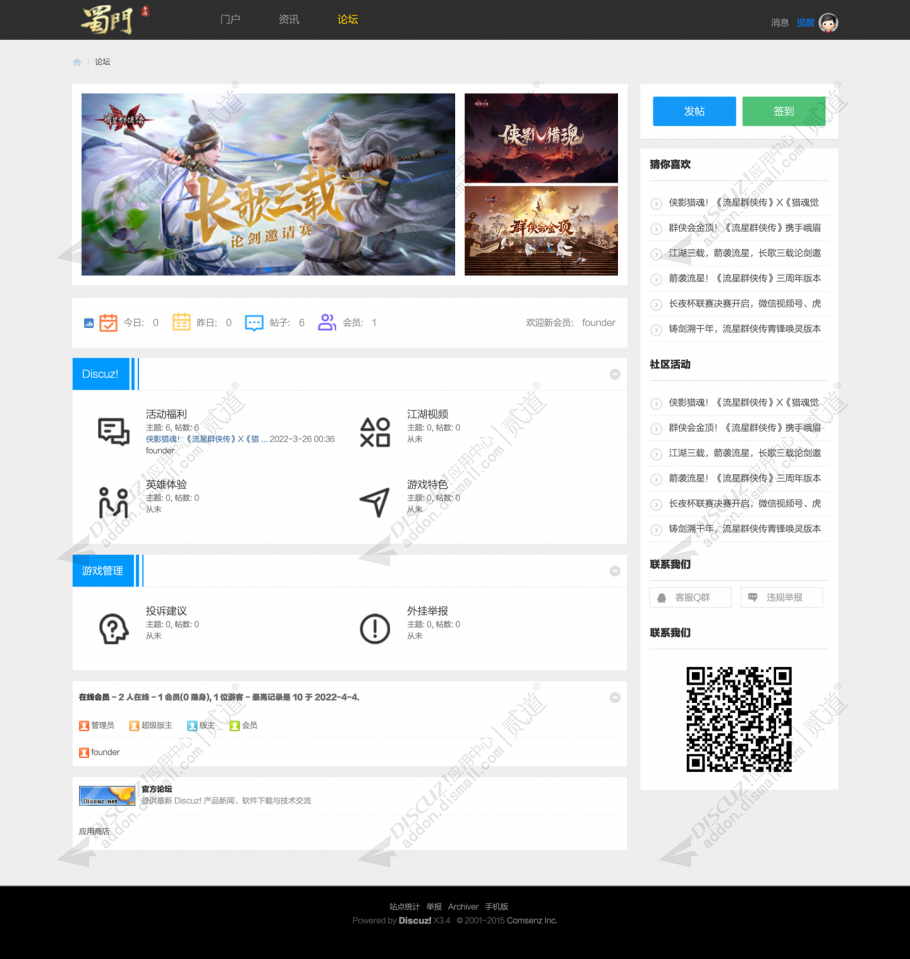Click the 超级版主 legend icon
This screenshot has width=910, height=959.
pyautogui.click(x=134, y=725)
